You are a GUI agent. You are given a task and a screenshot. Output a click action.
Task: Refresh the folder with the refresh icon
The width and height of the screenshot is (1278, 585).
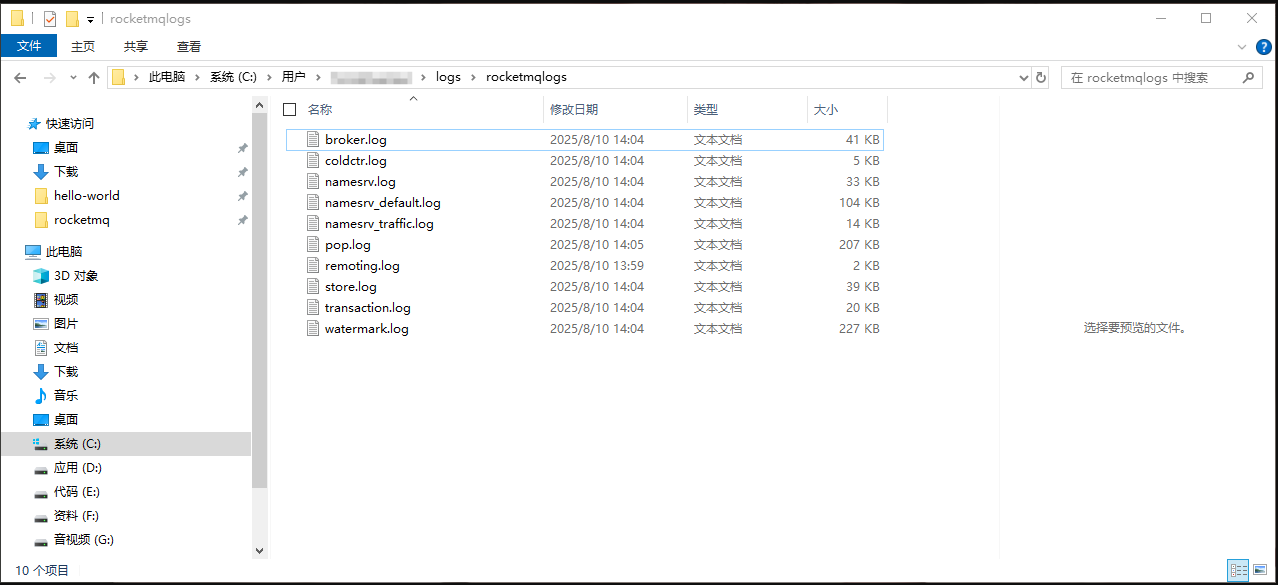[1041, 76]
